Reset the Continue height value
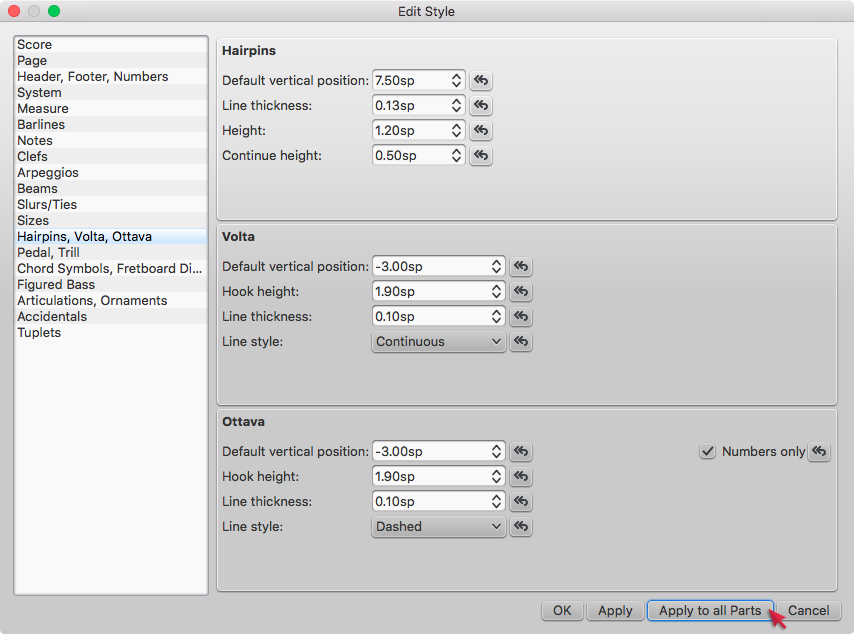Image resolution: width=854 pixels, height=634 pixels. [481, 155]
